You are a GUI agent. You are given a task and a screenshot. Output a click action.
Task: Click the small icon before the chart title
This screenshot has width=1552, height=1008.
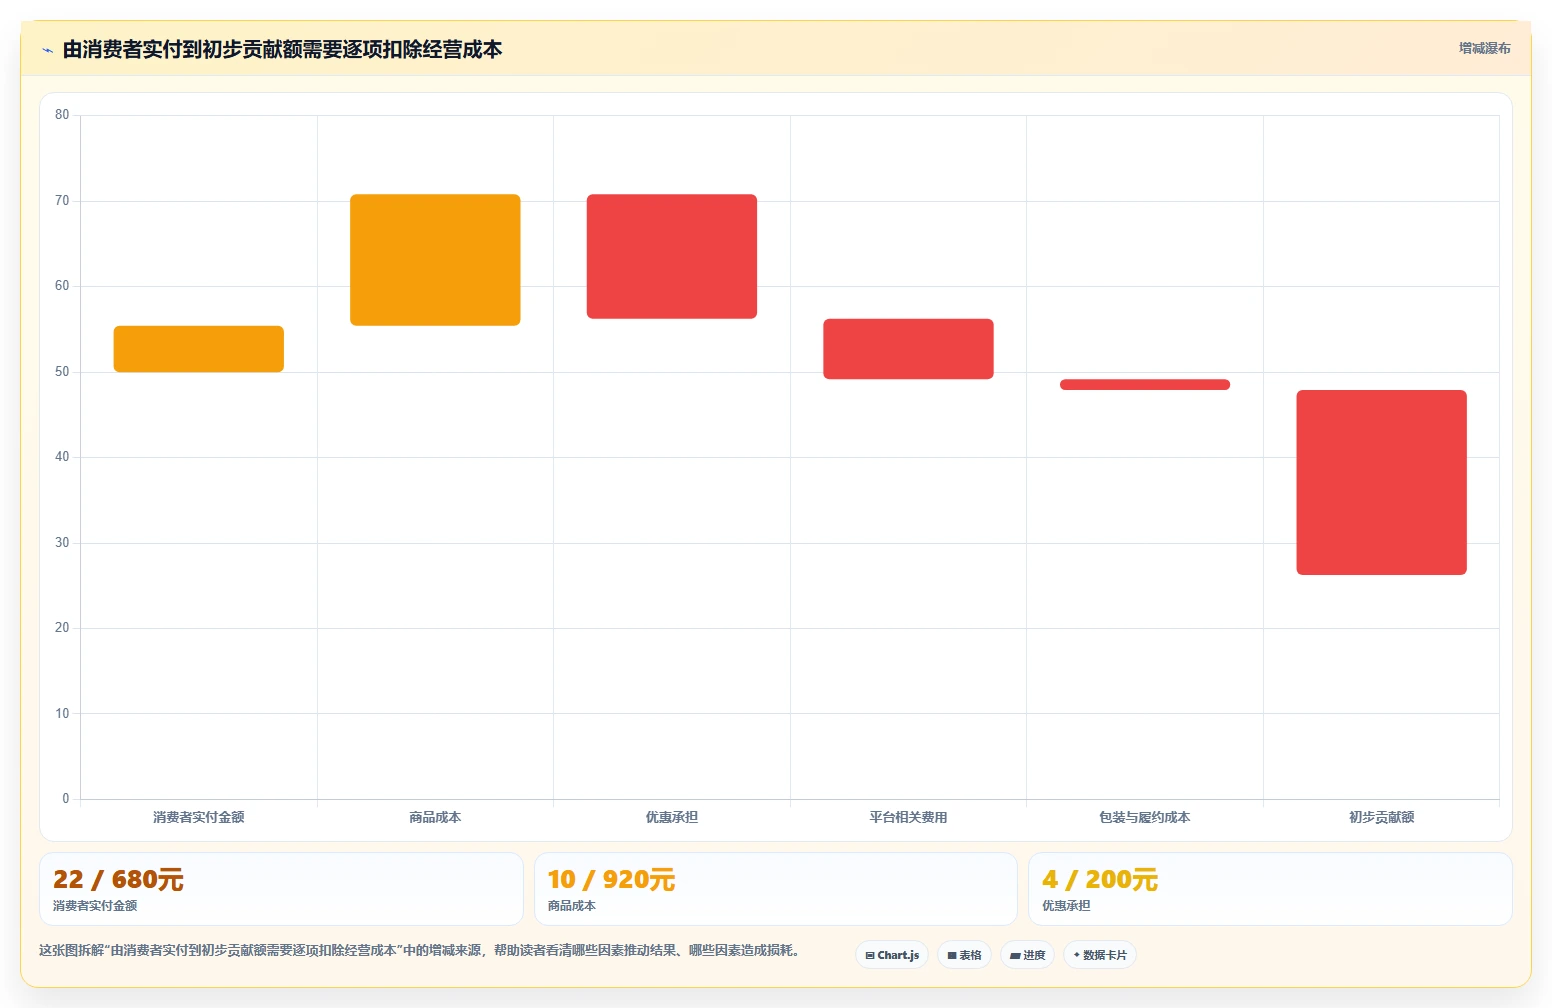coord(47,50)
